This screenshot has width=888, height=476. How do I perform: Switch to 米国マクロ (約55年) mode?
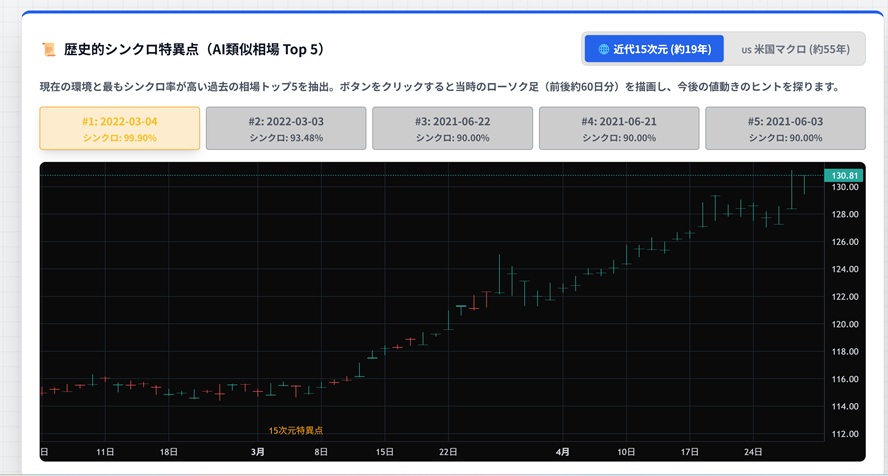click(796, 49)
